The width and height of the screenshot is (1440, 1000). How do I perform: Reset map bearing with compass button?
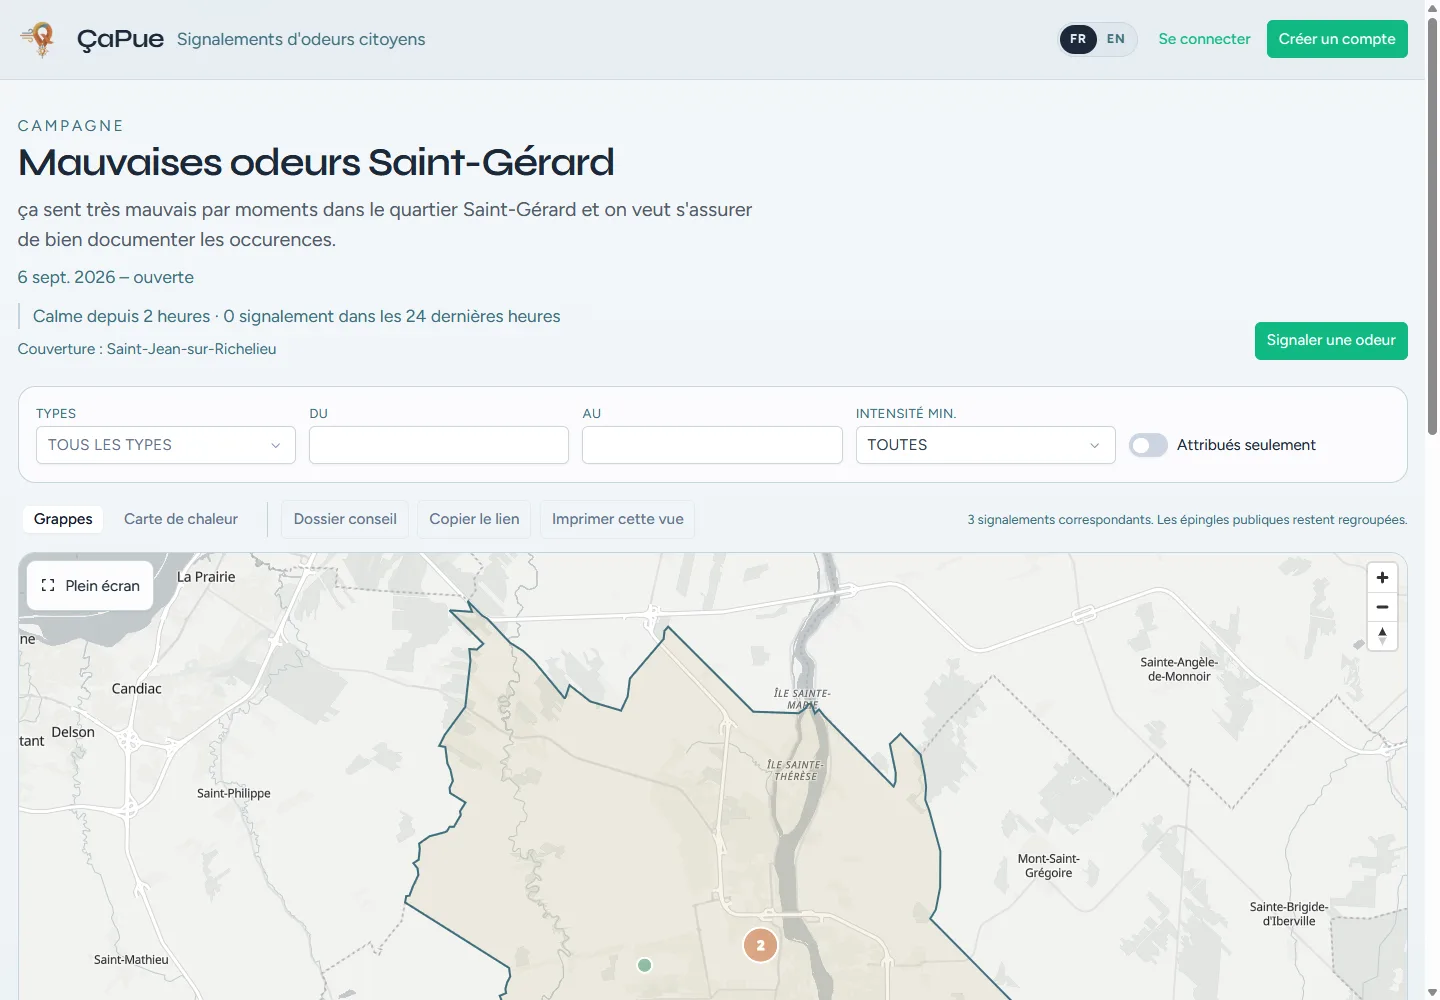coord(1382,636)
